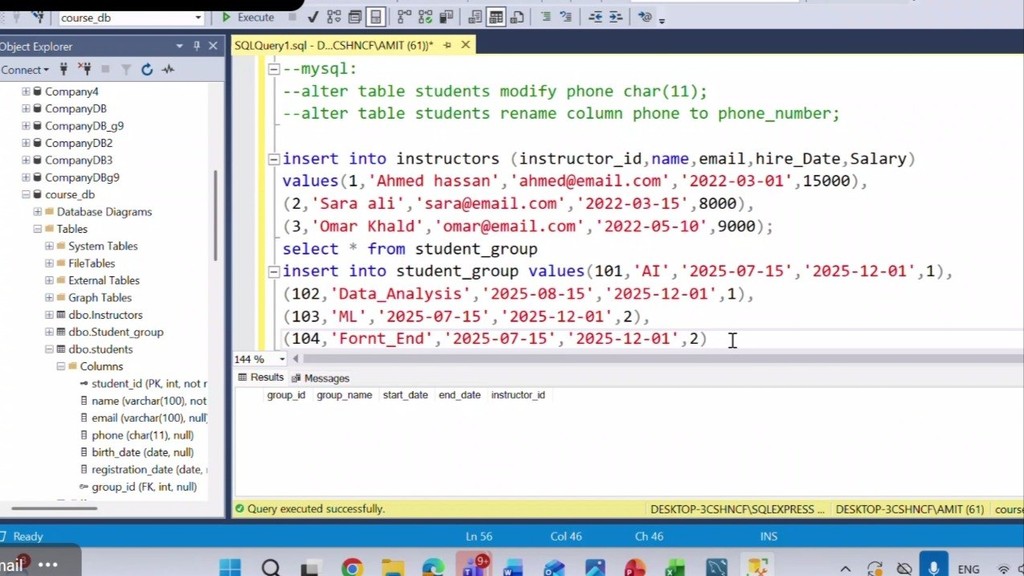
Task: Click the Change Connection plug icon in toolbar
Action: (39, 18)
